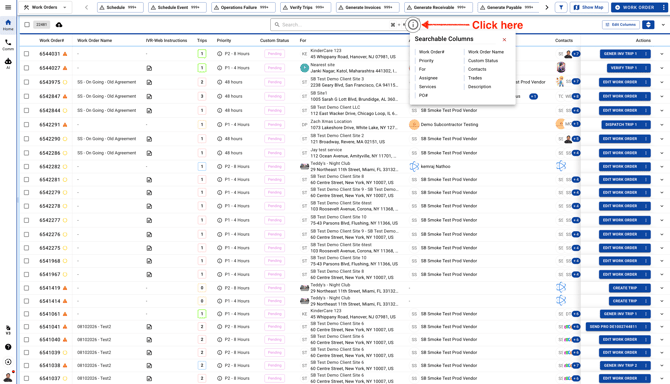
Task: Select checkbox for work order 6542291
Action: [26, 125]
